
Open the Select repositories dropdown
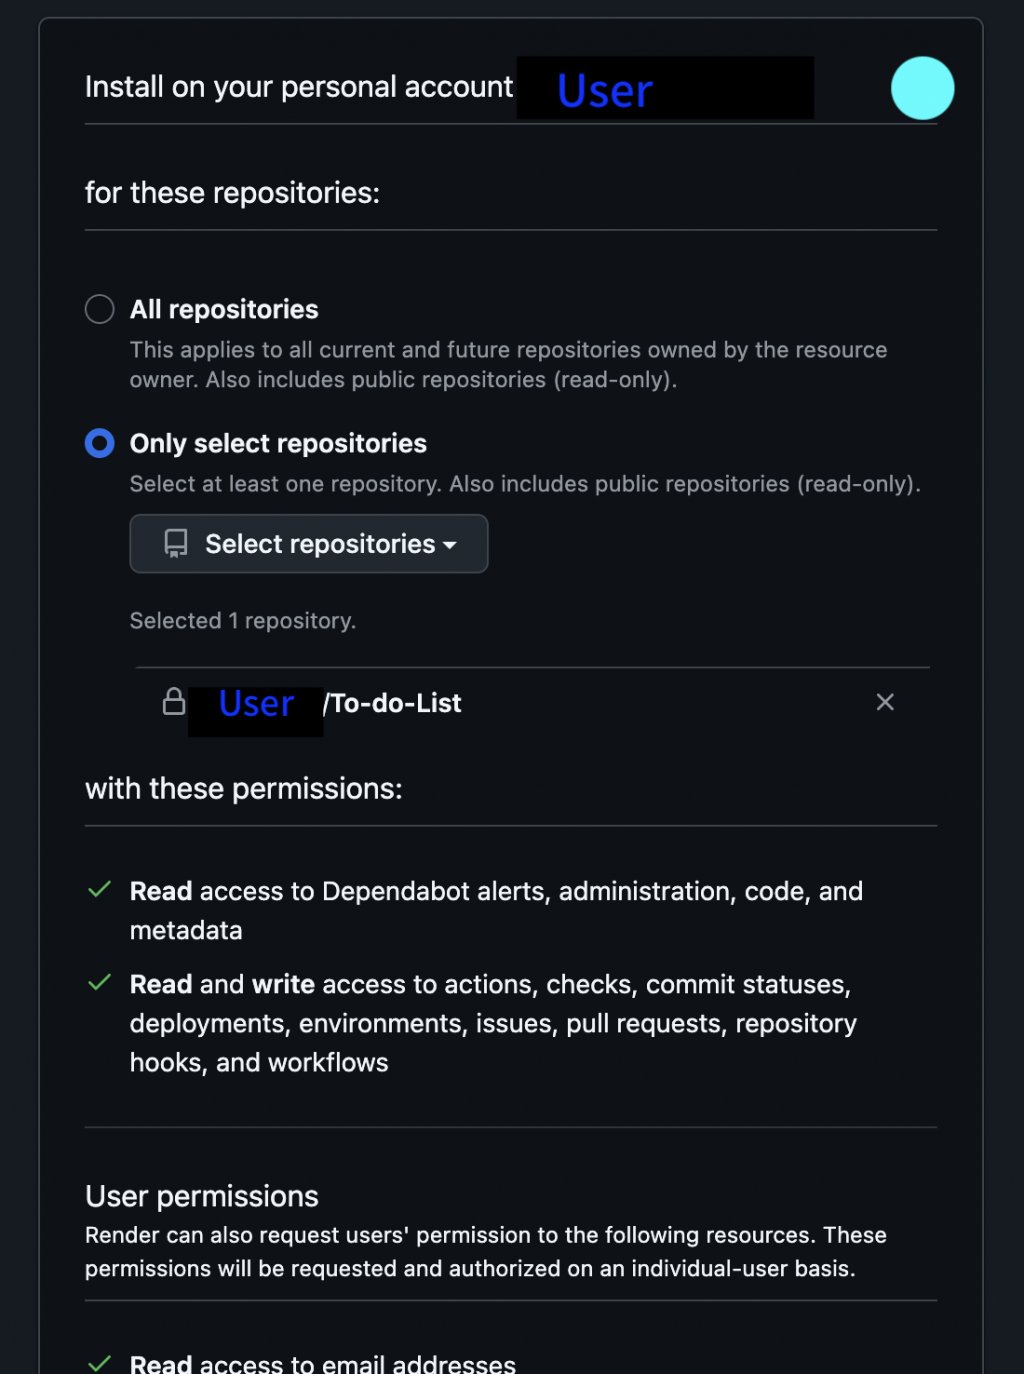(x=308, y=544)
